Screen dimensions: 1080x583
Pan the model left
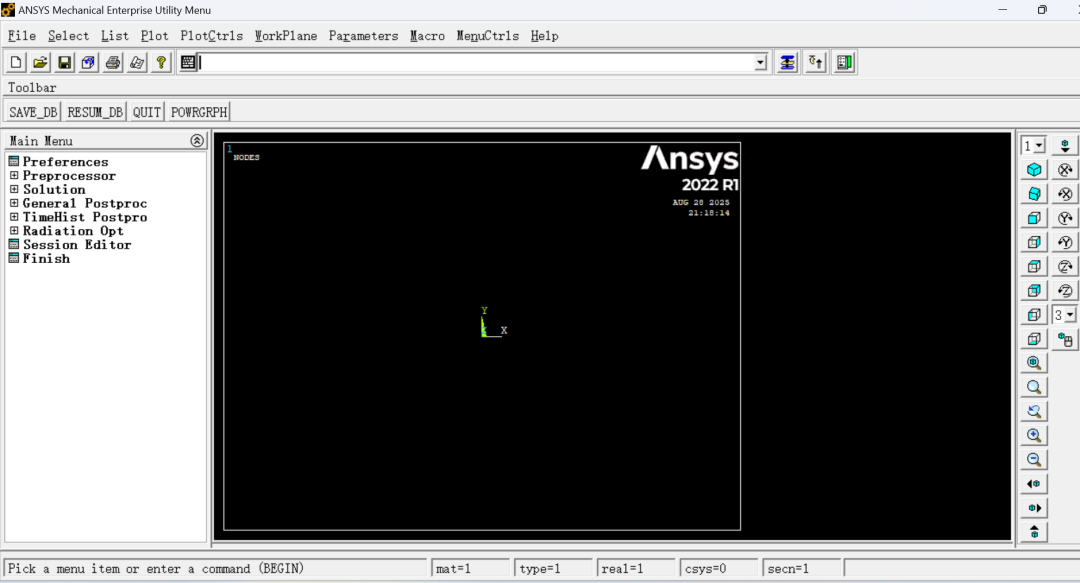point(1034,483)
